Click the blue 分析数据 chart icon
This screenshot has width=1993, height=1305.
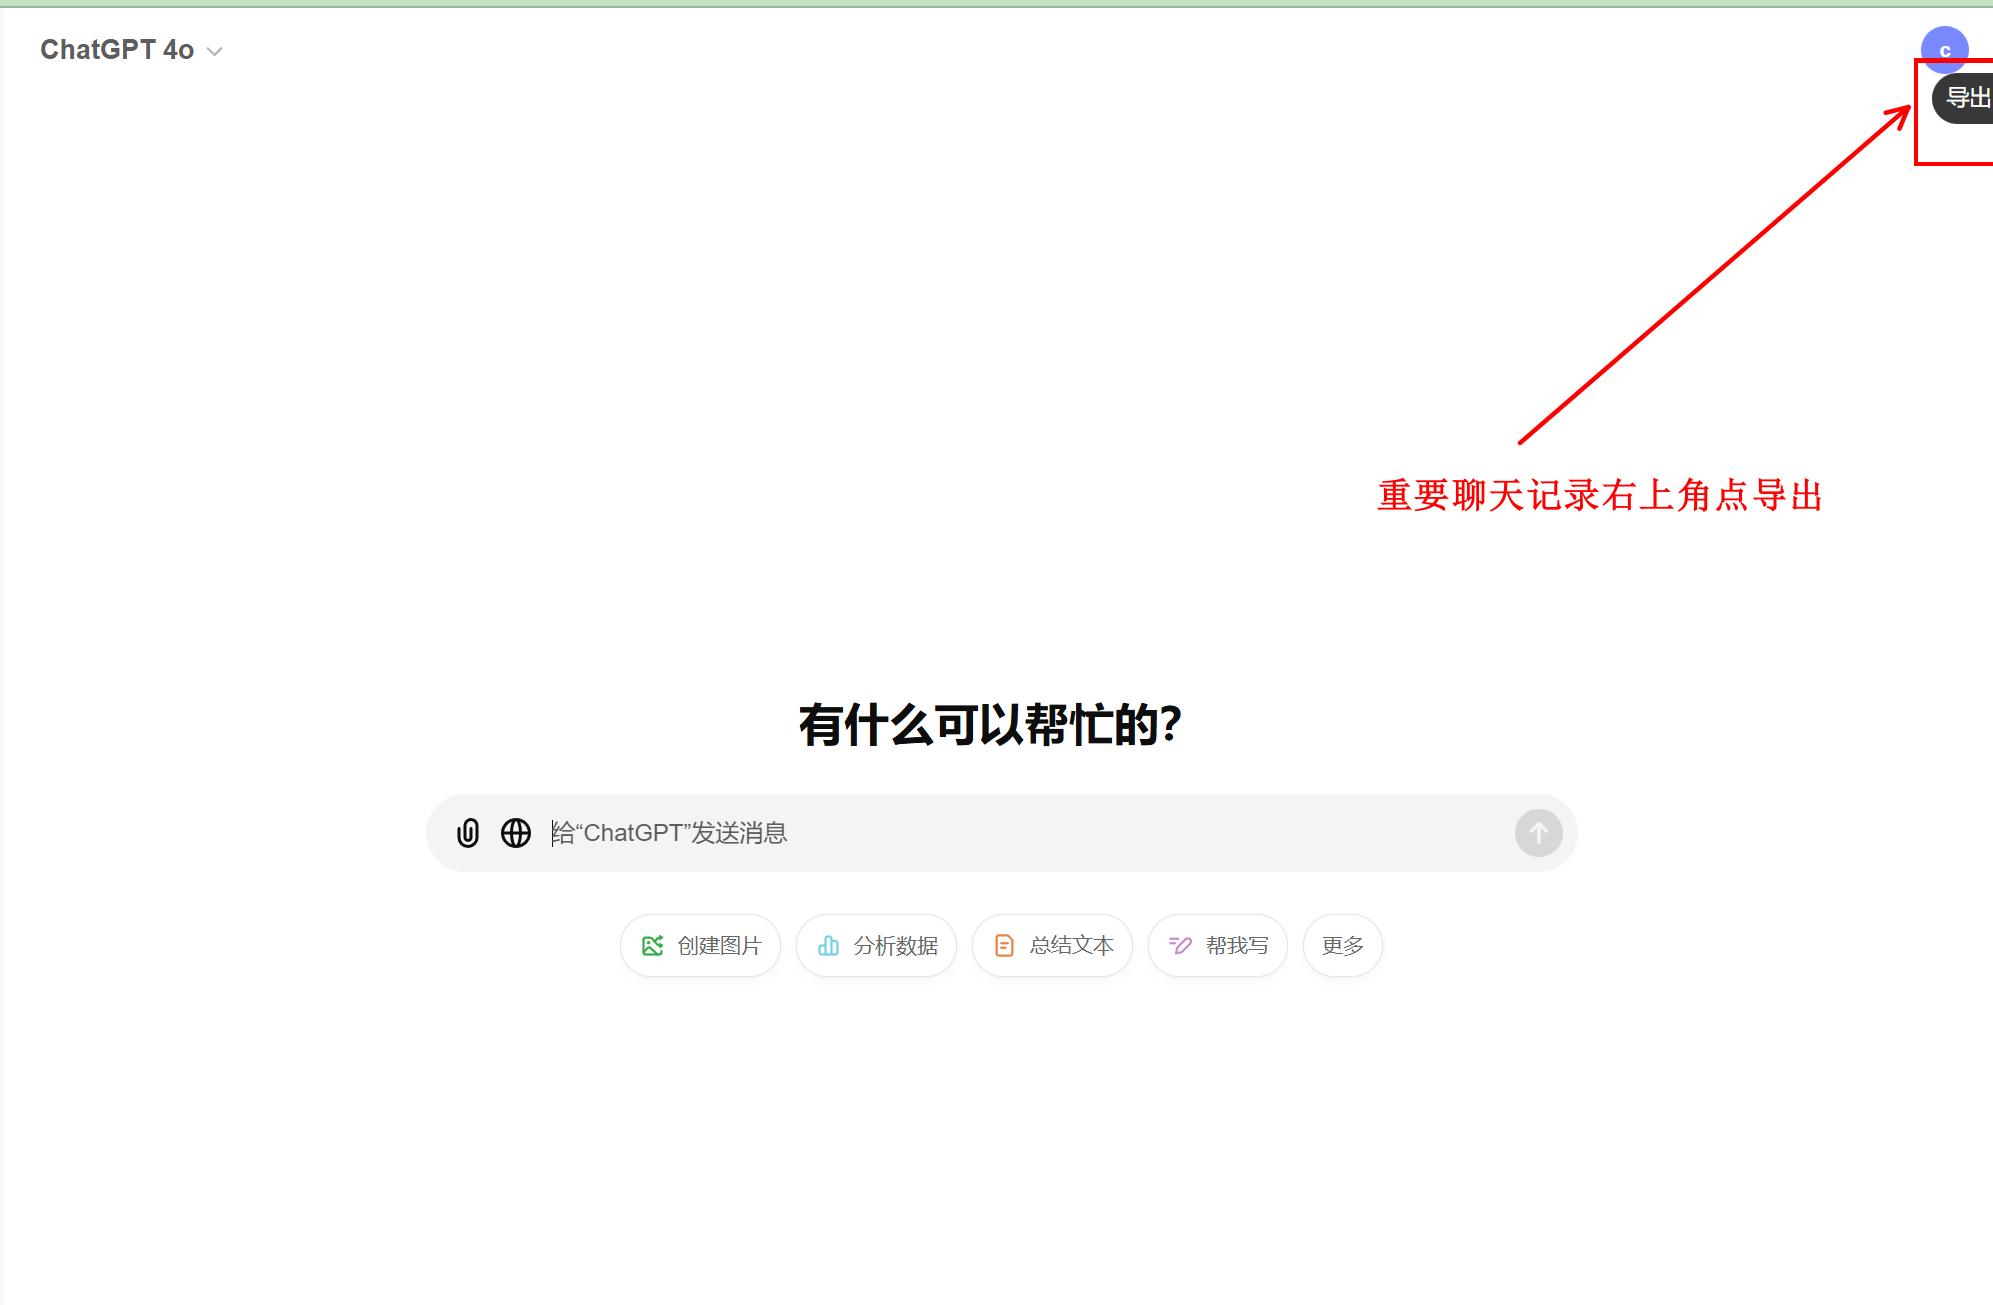[829, 945]
